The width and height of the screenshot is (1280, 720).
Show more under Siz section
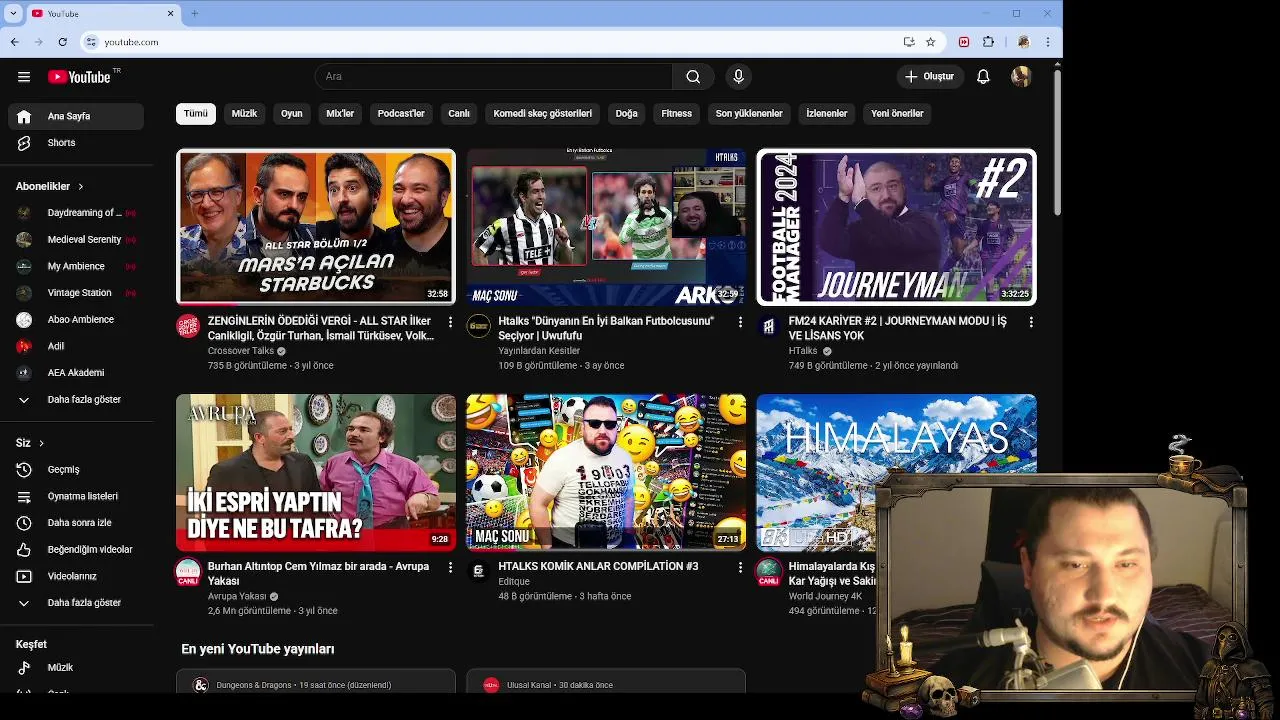click(76, 603)
